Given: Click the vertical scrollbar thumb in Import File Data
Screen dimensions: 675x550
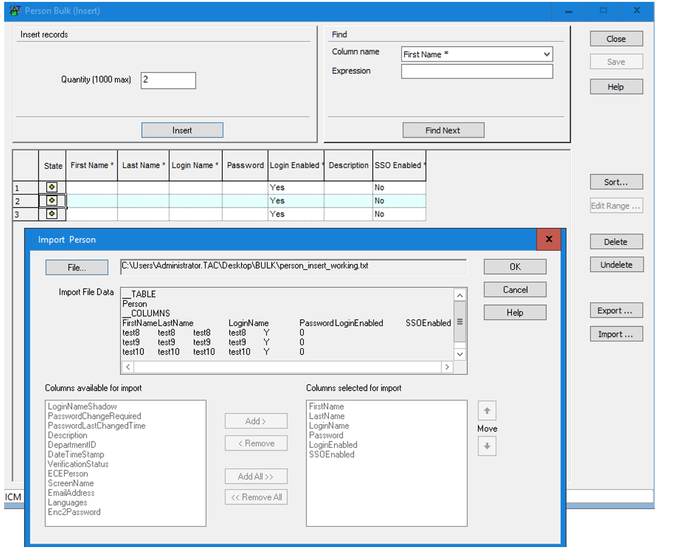Looking at the screenshot, I should point(460,321).
